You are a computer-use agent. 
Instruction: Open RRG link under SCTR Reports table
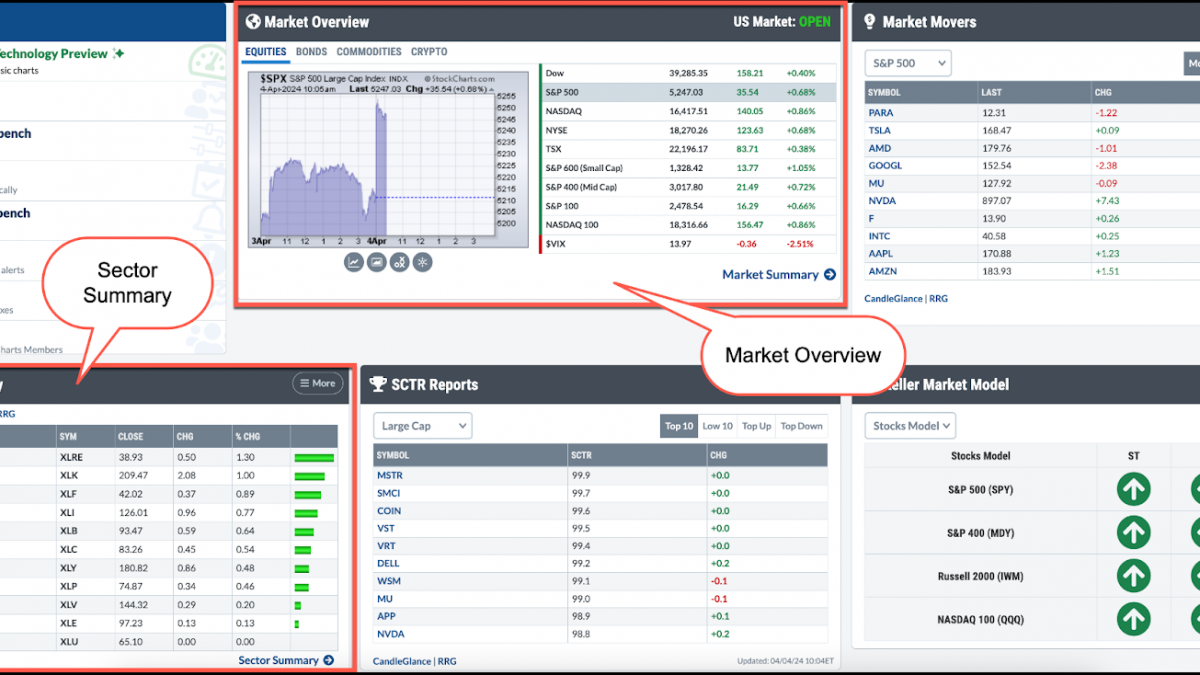coord(447,661)
